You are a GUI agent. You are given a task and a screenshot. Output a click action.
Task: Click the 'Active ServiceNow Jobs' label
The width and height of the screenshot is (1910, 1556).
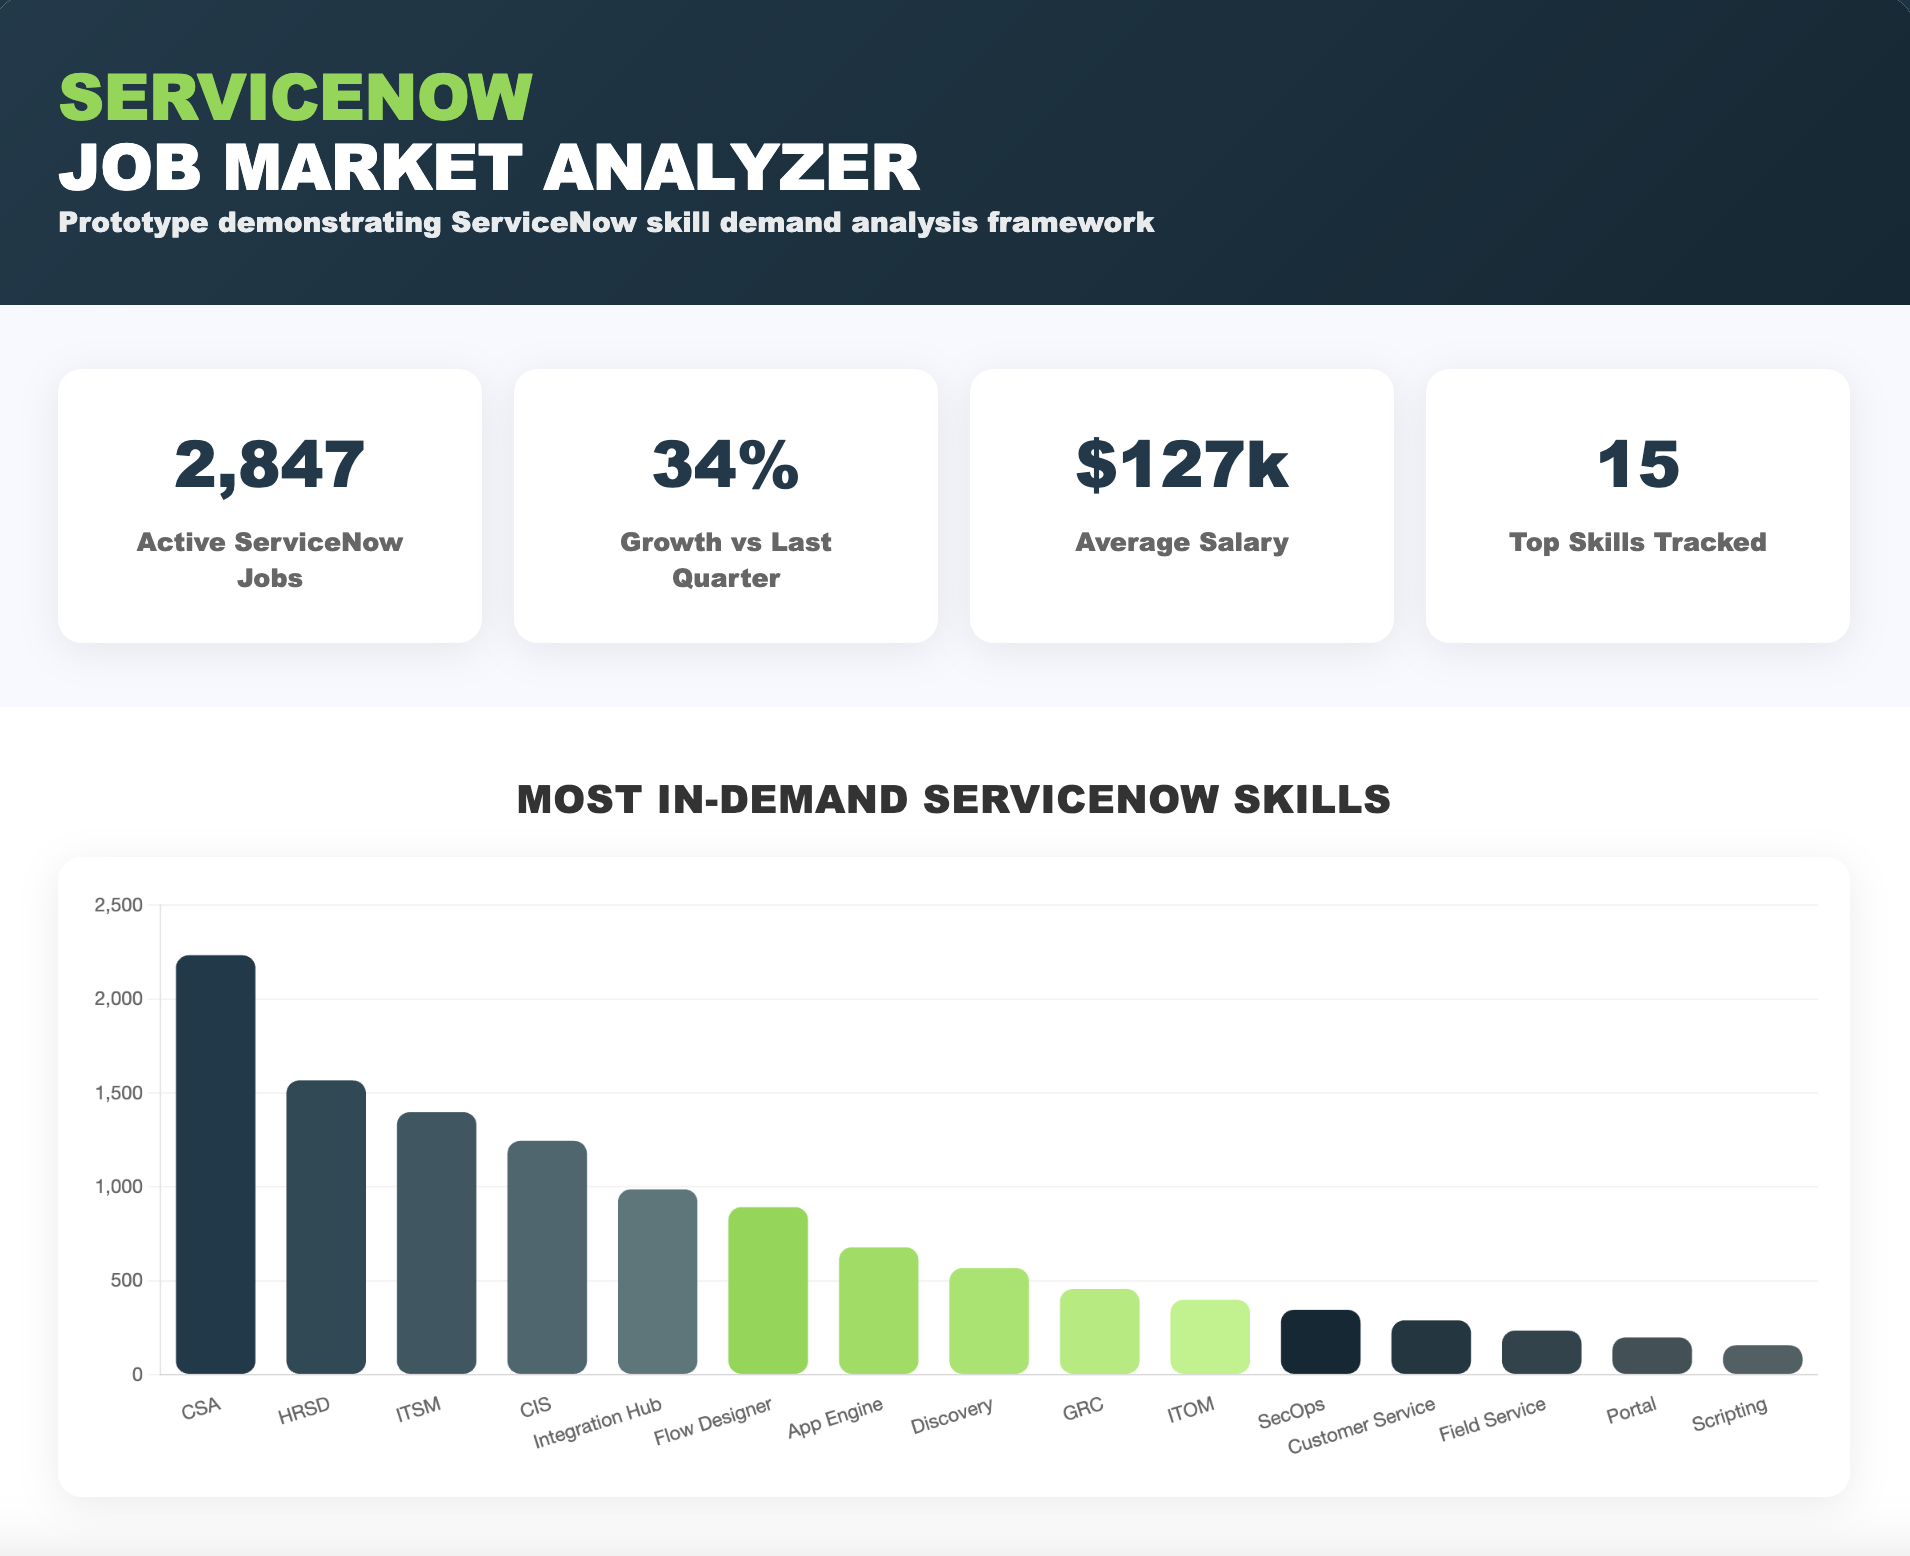click(x=270, y=560)
